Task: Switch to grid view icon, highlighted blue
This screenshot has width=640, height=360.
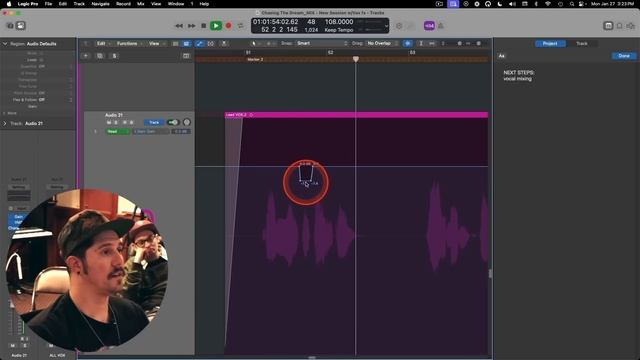Action: tap(186, 43)
